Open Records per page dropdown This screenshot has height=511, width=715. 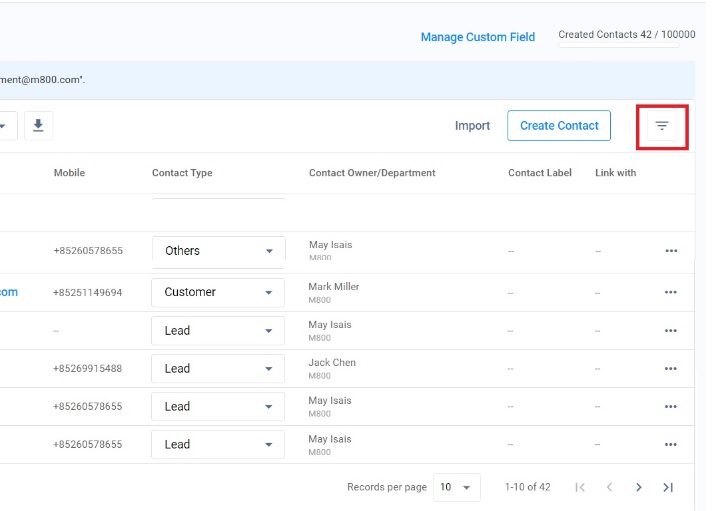click(456, 487)
